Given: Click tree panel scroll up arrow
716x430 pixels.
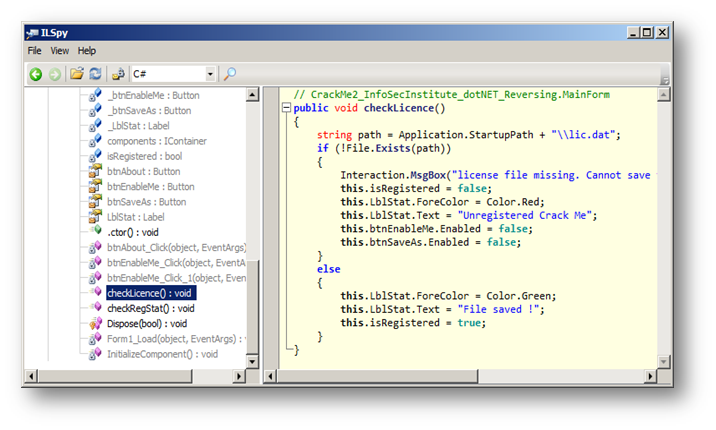Looking at the screenshot, I should 252,94.
